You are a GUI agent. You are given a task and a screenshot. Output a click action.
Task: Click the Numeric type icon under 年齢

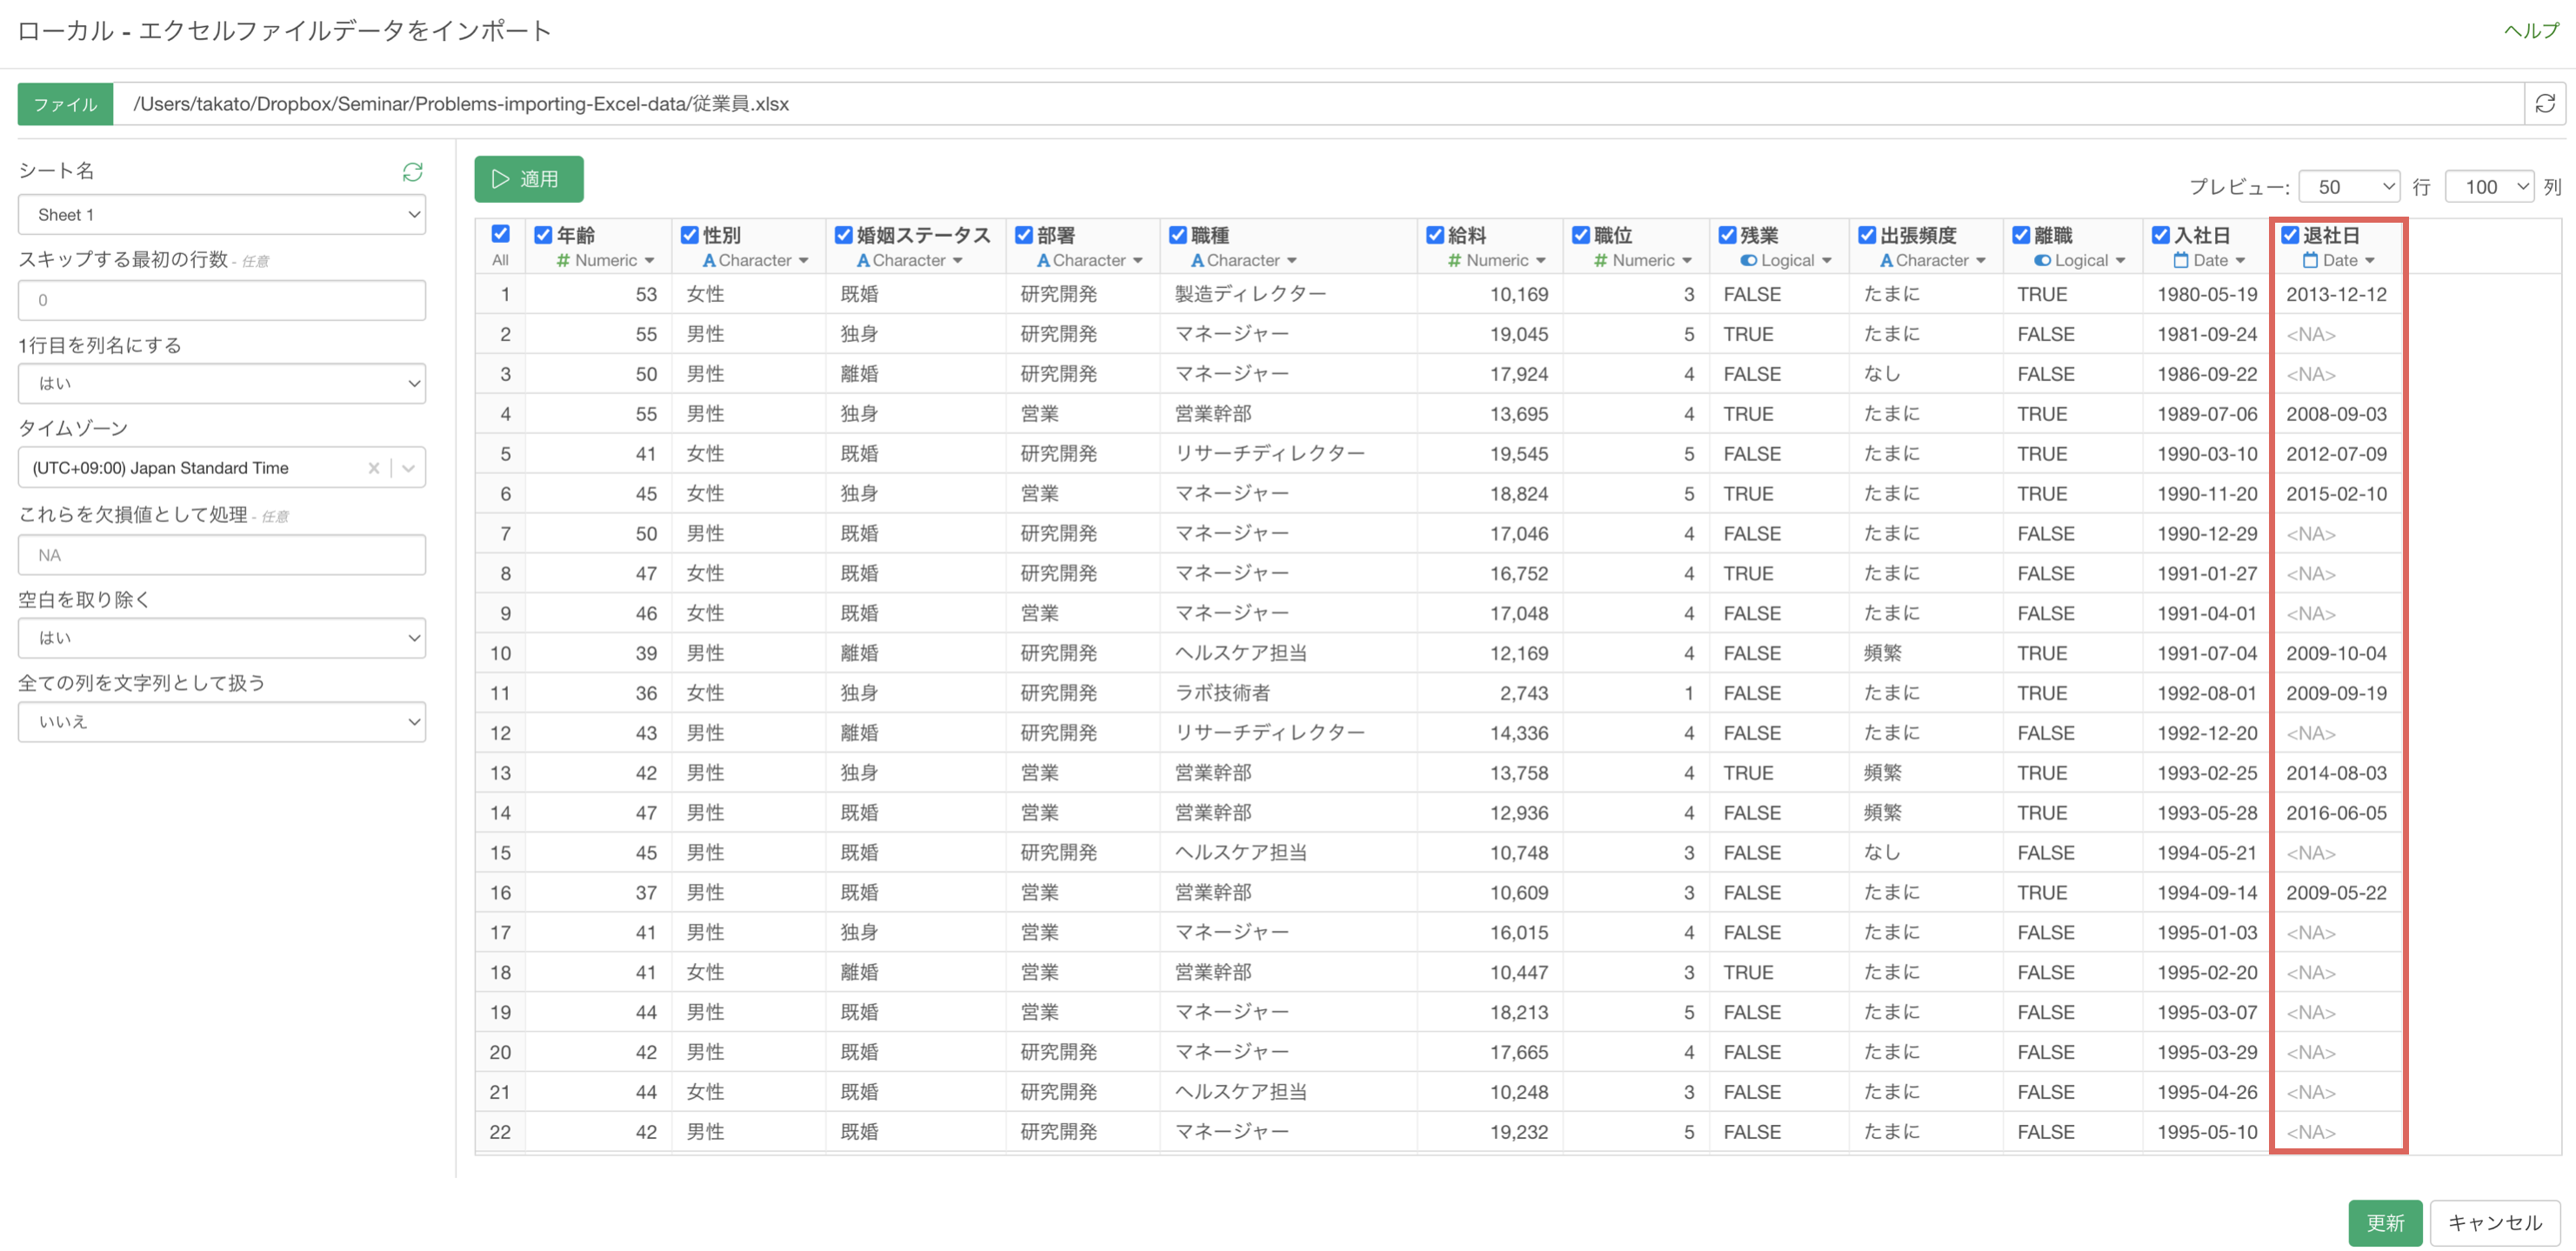point(563,260)
